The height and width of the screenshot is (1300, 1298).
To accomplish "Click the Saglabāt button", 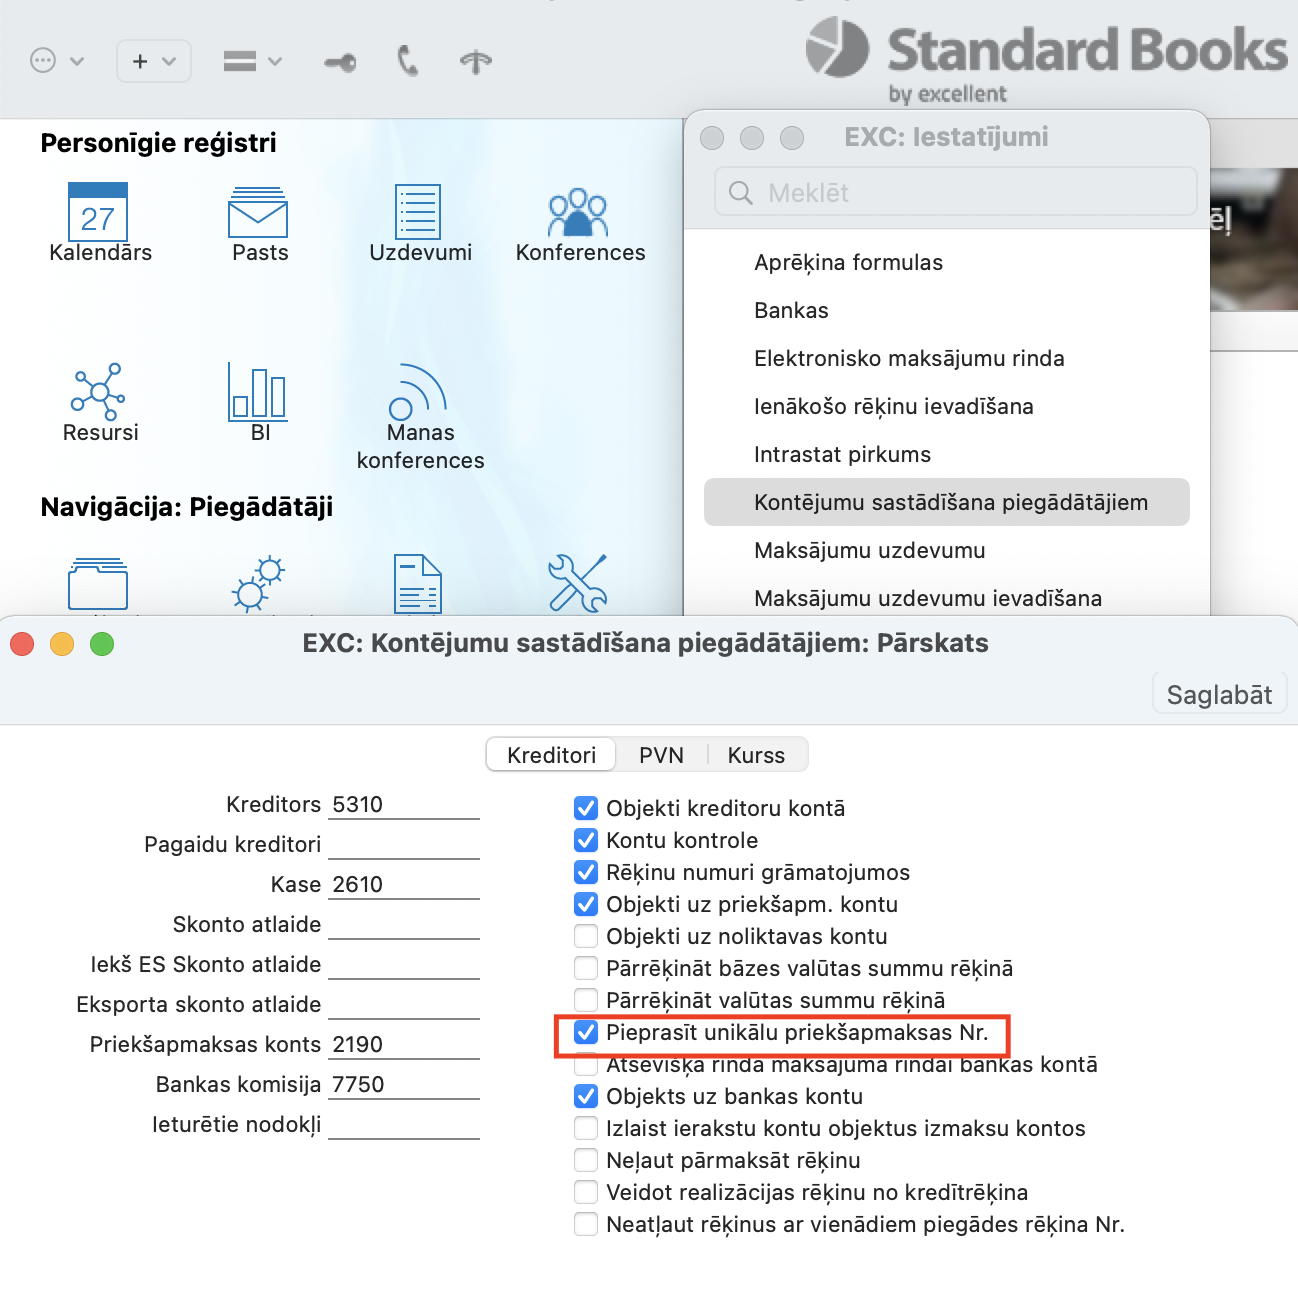I will coord(1219,695).
